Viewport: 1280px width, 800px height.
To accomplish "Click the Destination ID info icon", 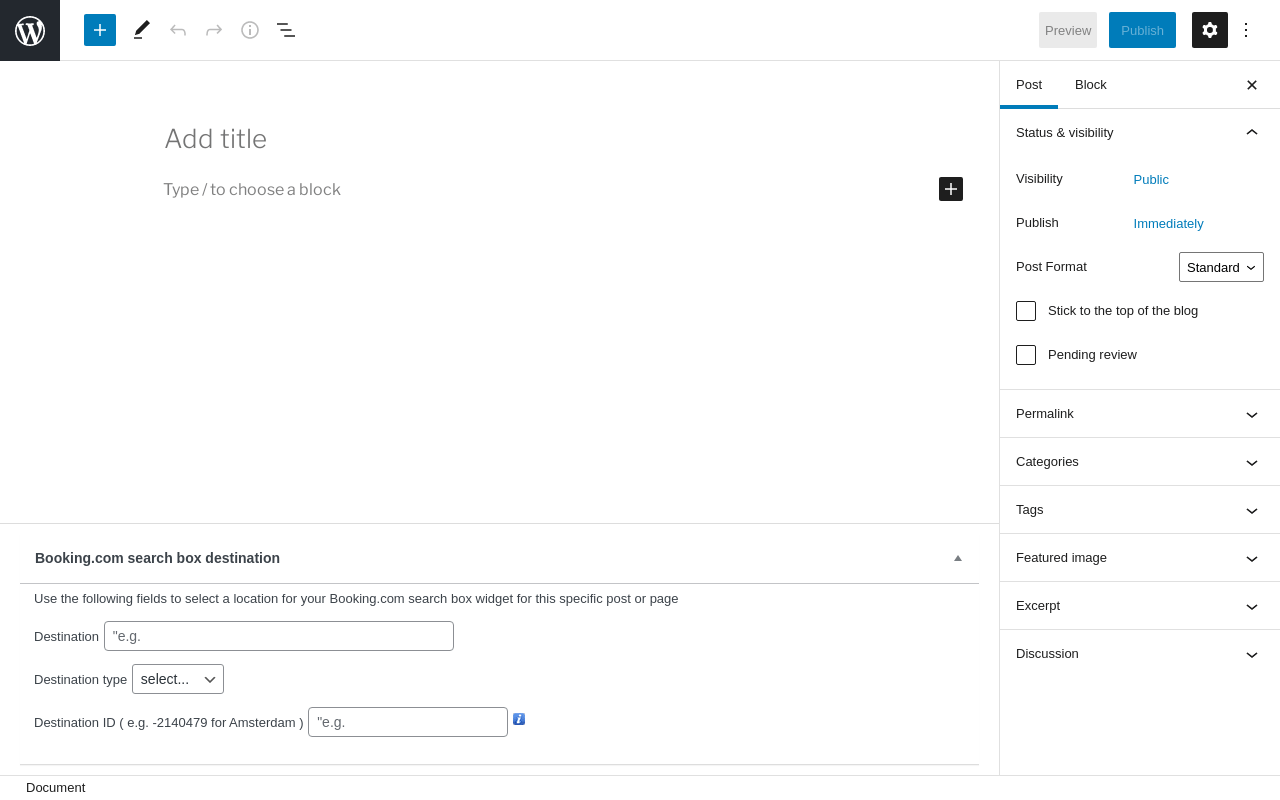I will [x=519, y=719].
